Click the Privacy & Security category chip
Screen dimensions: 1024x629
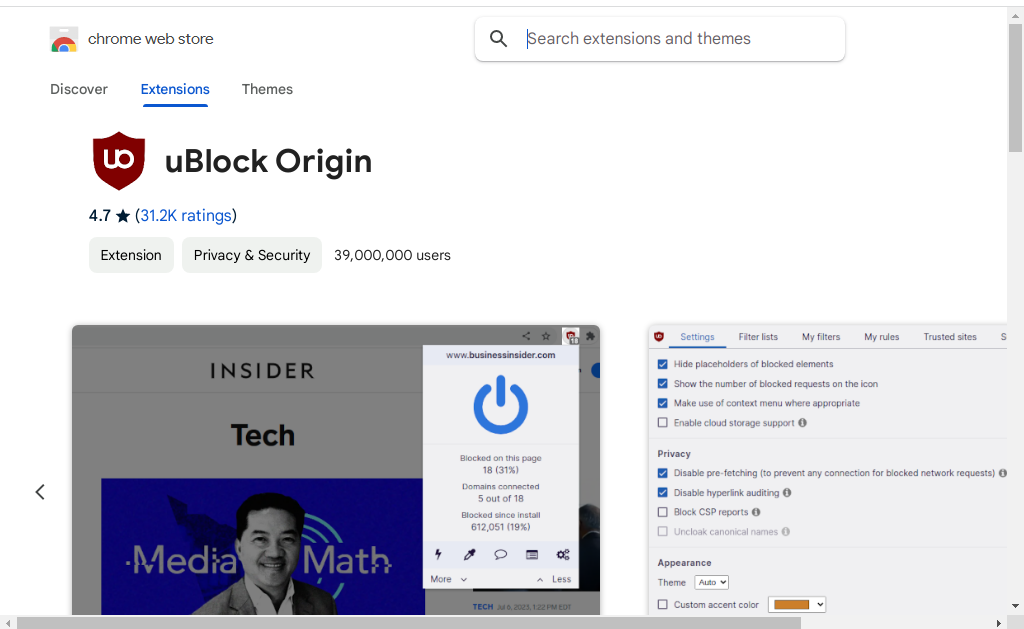click(252, 255)
